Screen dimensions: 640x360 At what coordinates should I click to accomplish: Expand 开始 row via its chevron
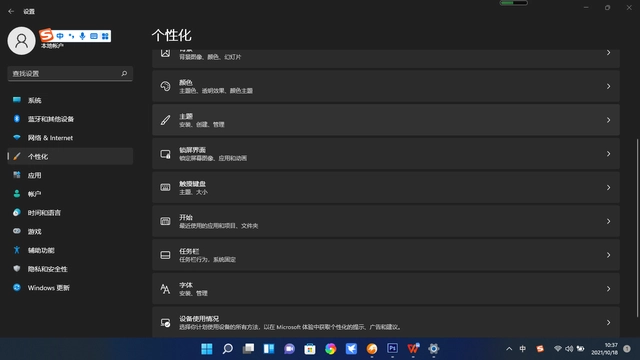tap(608, 221)
